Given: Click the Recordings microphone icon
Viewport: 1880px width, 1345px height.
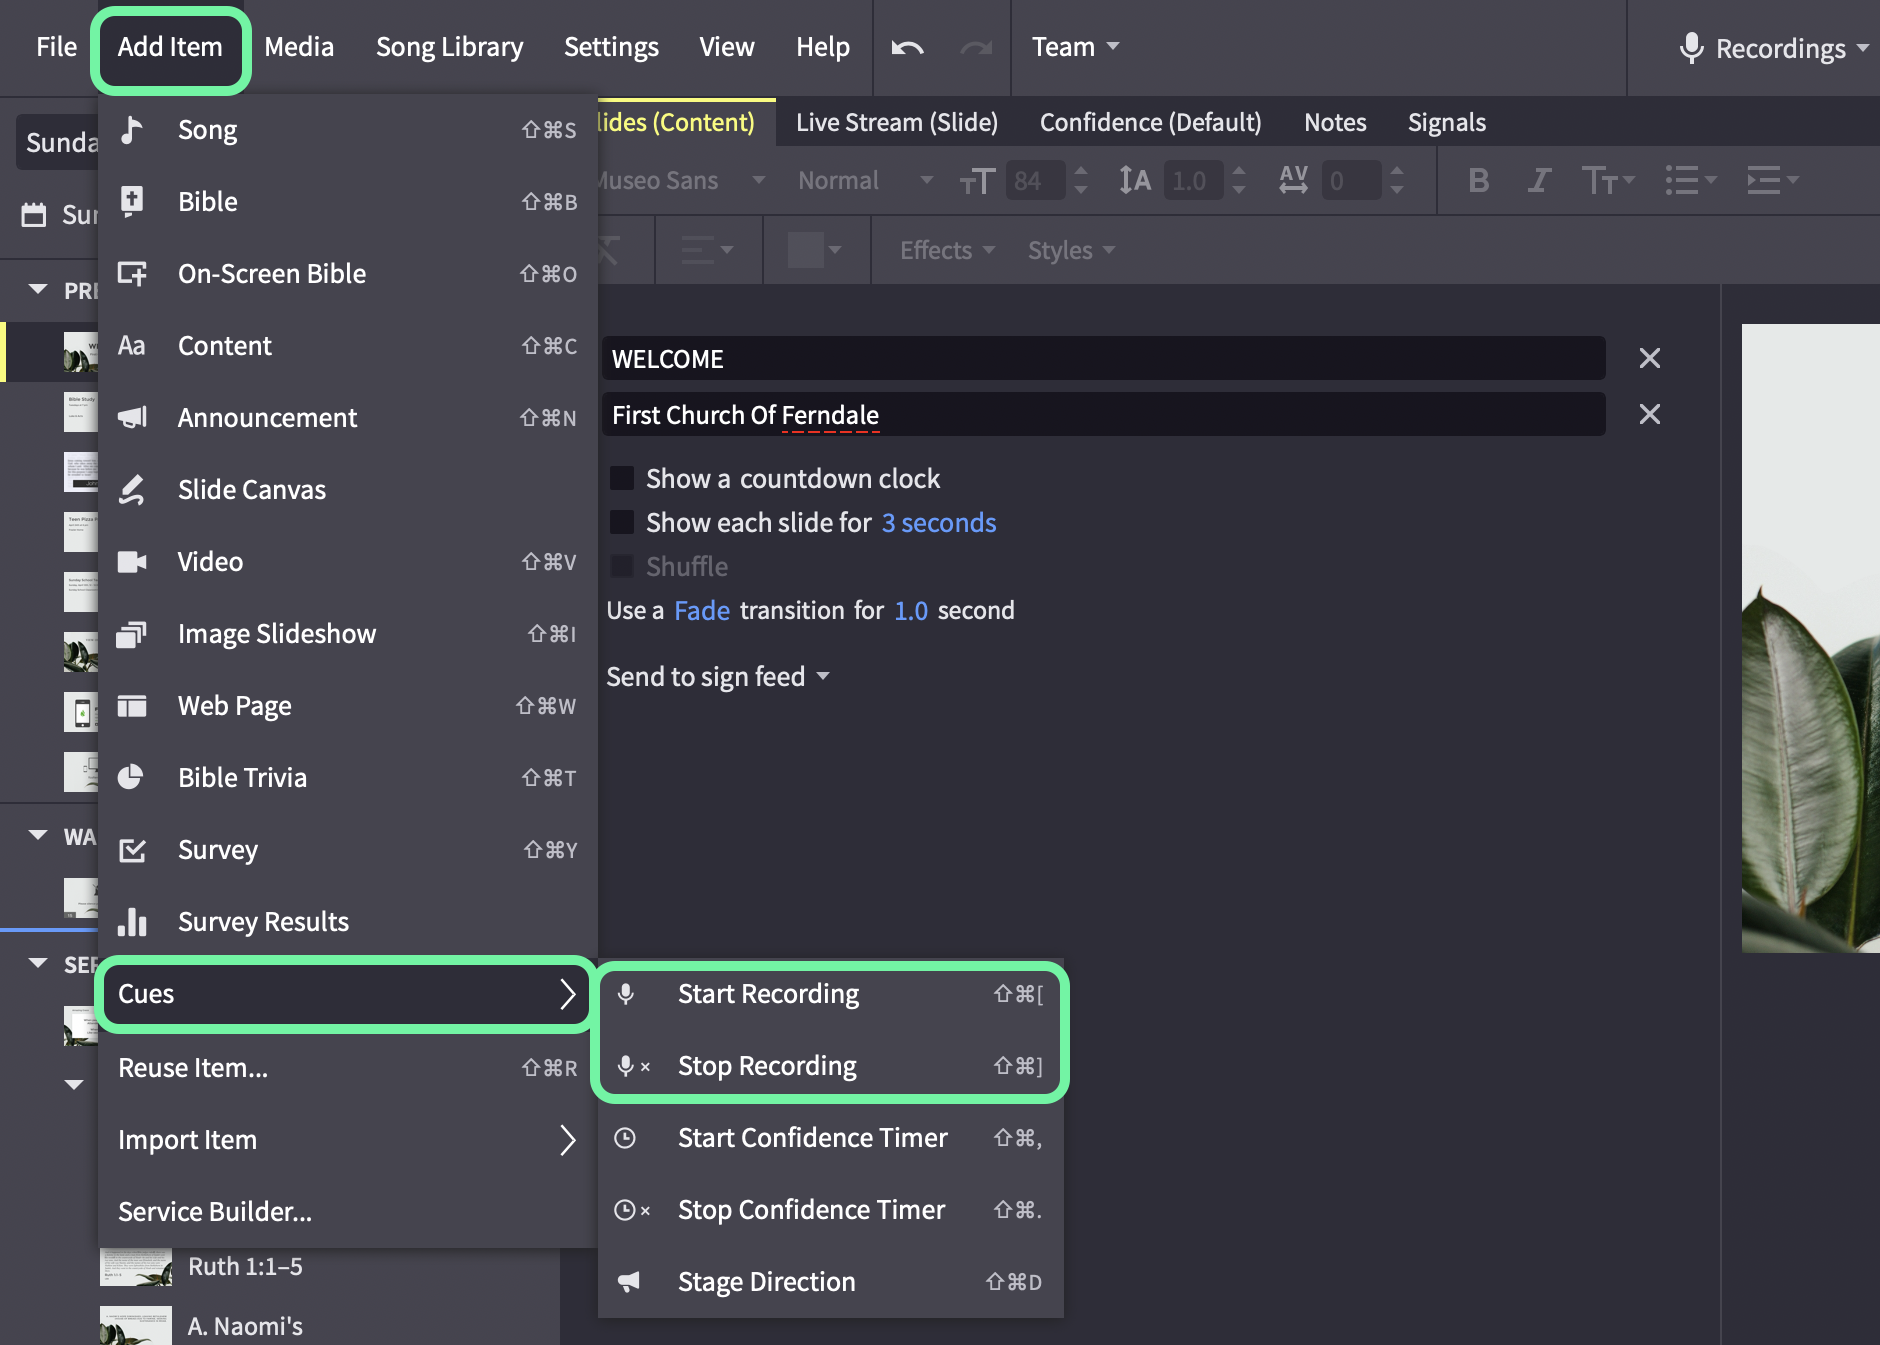Looking at the screenshot, I should (x=1691, y=48).
